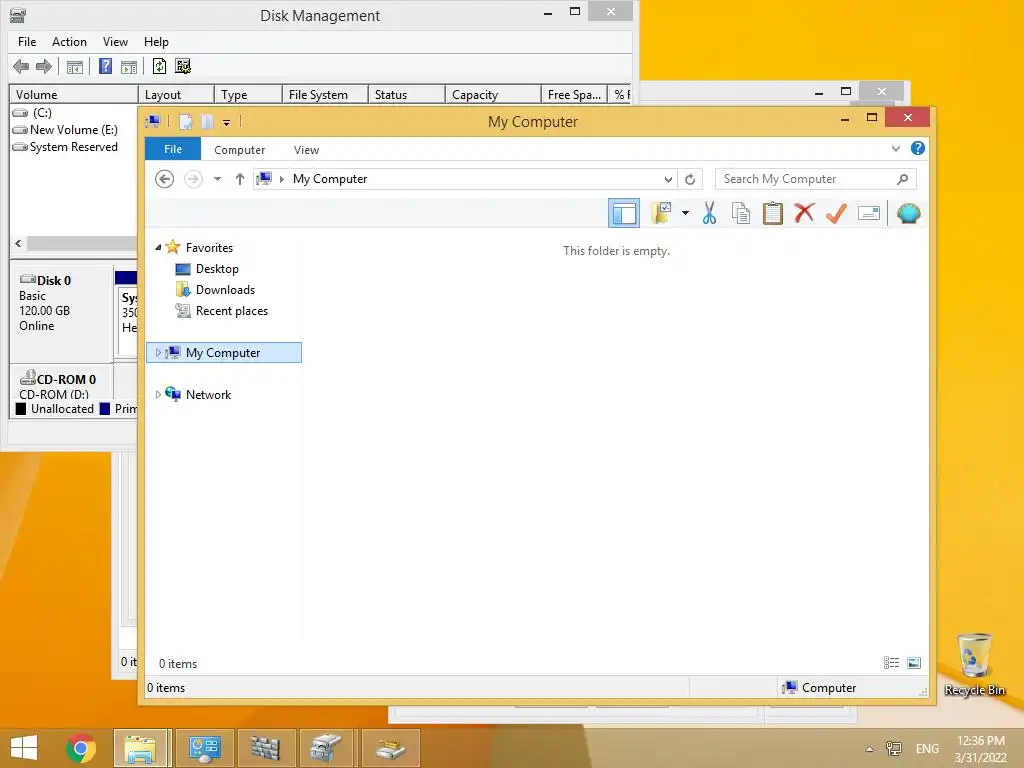Show/hide console tree in Disk Management toolbar
The width and height of the screenshot is (1024, 768).
[x=74, y=66]
